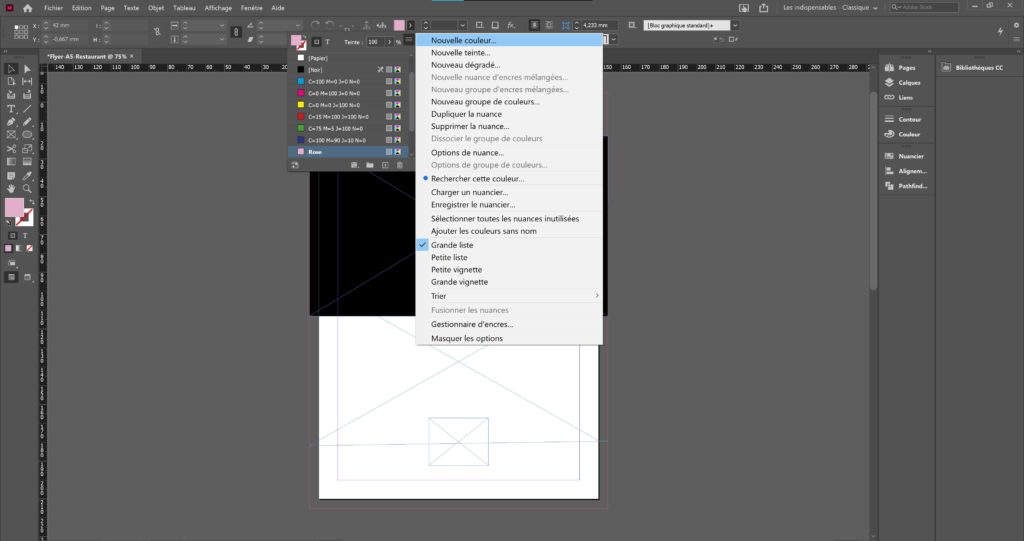Image resolution: width=1024 pixels, height=541 pixels.
Task: Click the Home icon in top bar
Action: 27,8
